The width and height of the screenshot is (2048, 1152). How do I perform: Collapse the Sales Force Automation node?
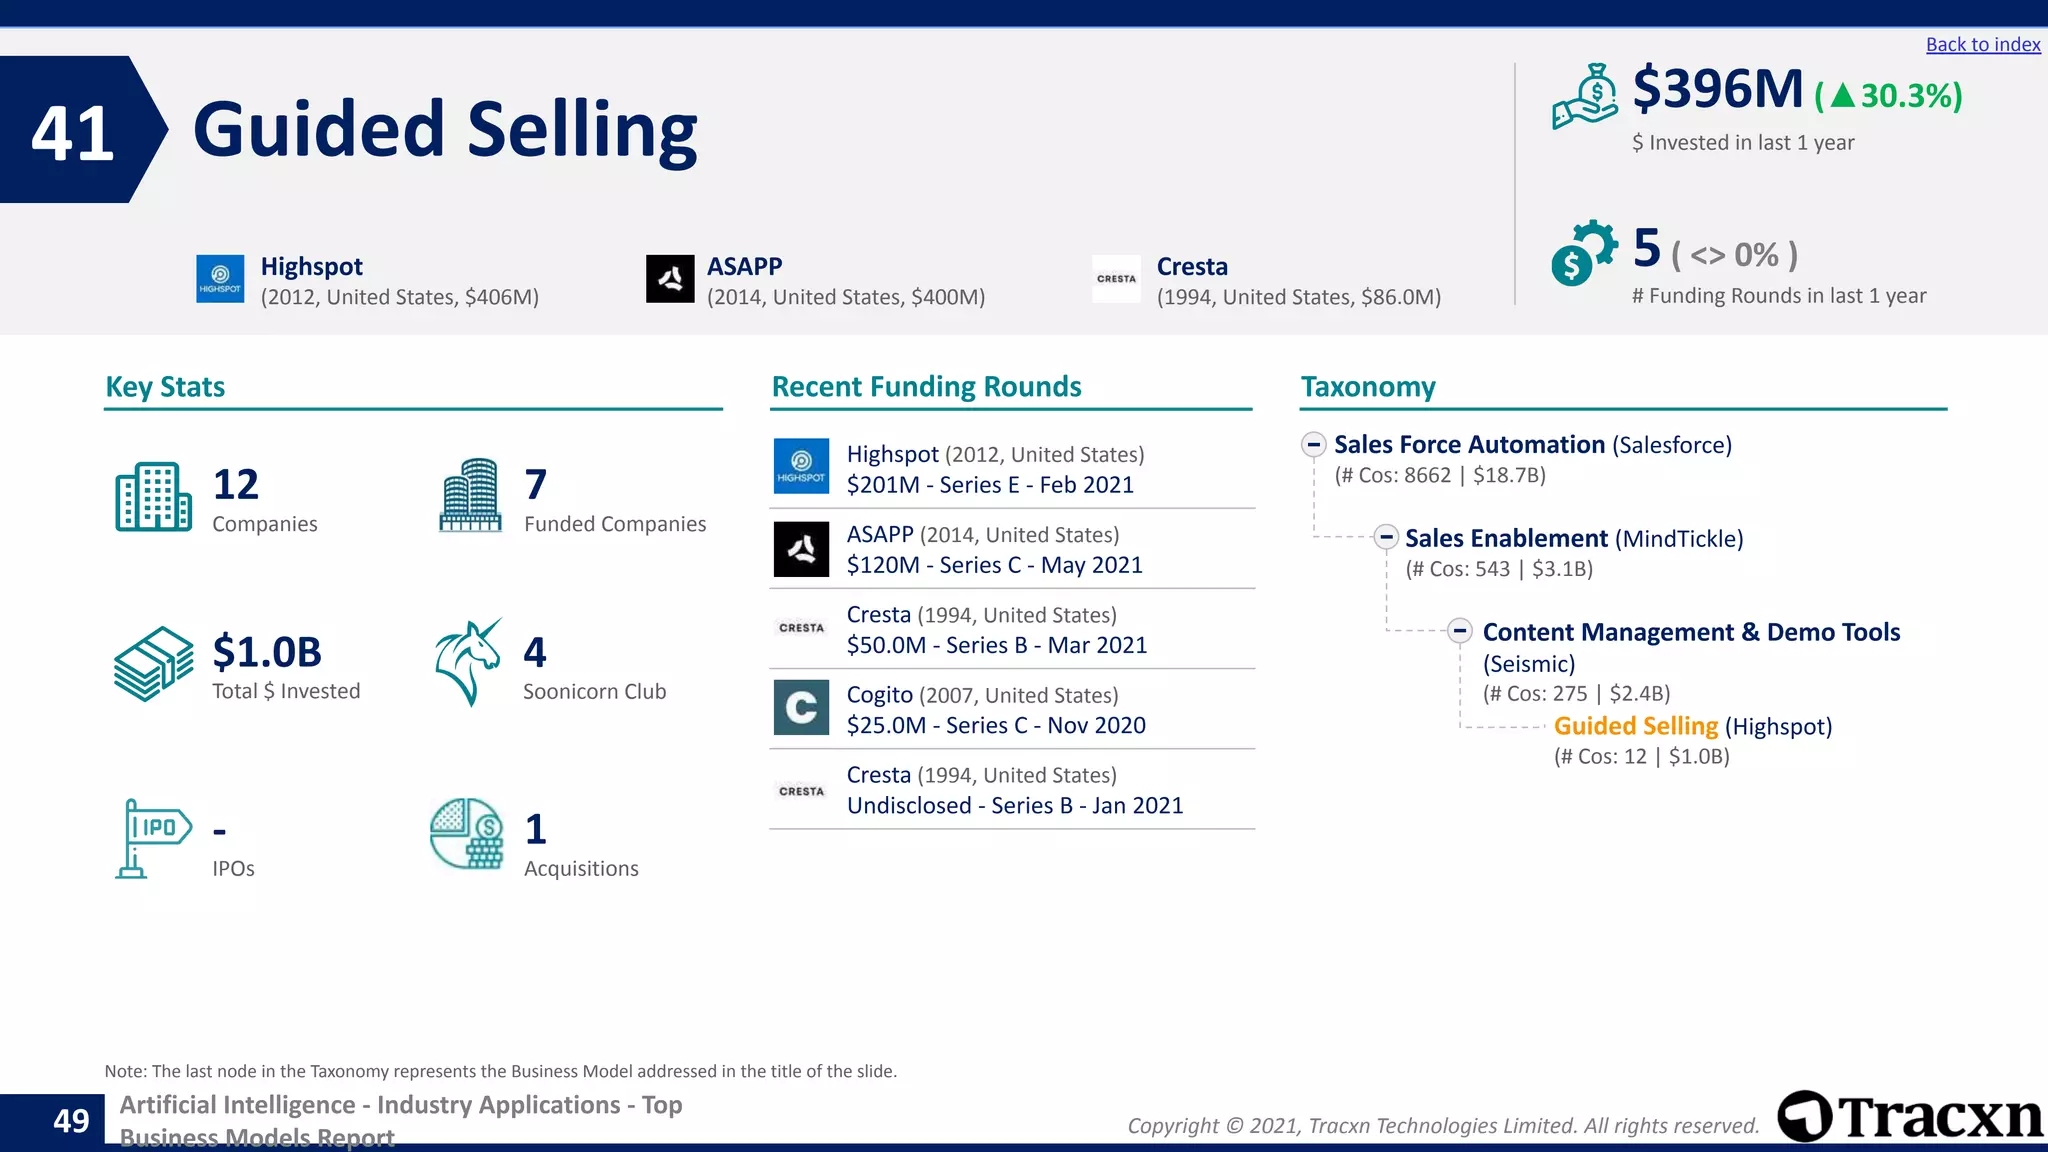(x=1314, y=444)
